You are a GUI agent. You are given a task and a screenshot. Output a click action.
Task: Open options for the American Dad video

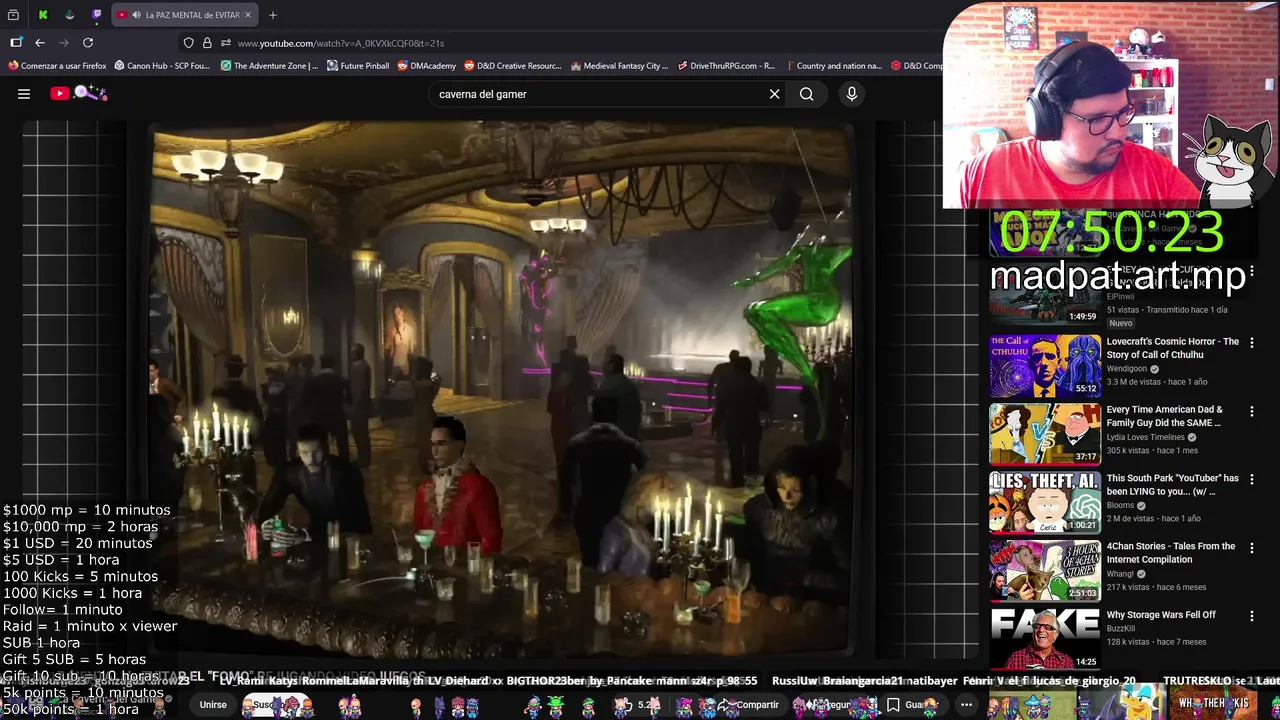click(x=1251, y=411)
